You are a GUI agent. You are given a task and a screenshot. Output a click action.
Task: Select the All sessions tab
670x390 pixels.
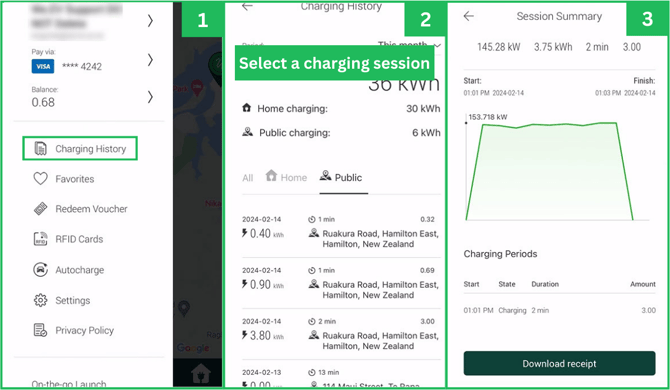[x=247, y=178]
